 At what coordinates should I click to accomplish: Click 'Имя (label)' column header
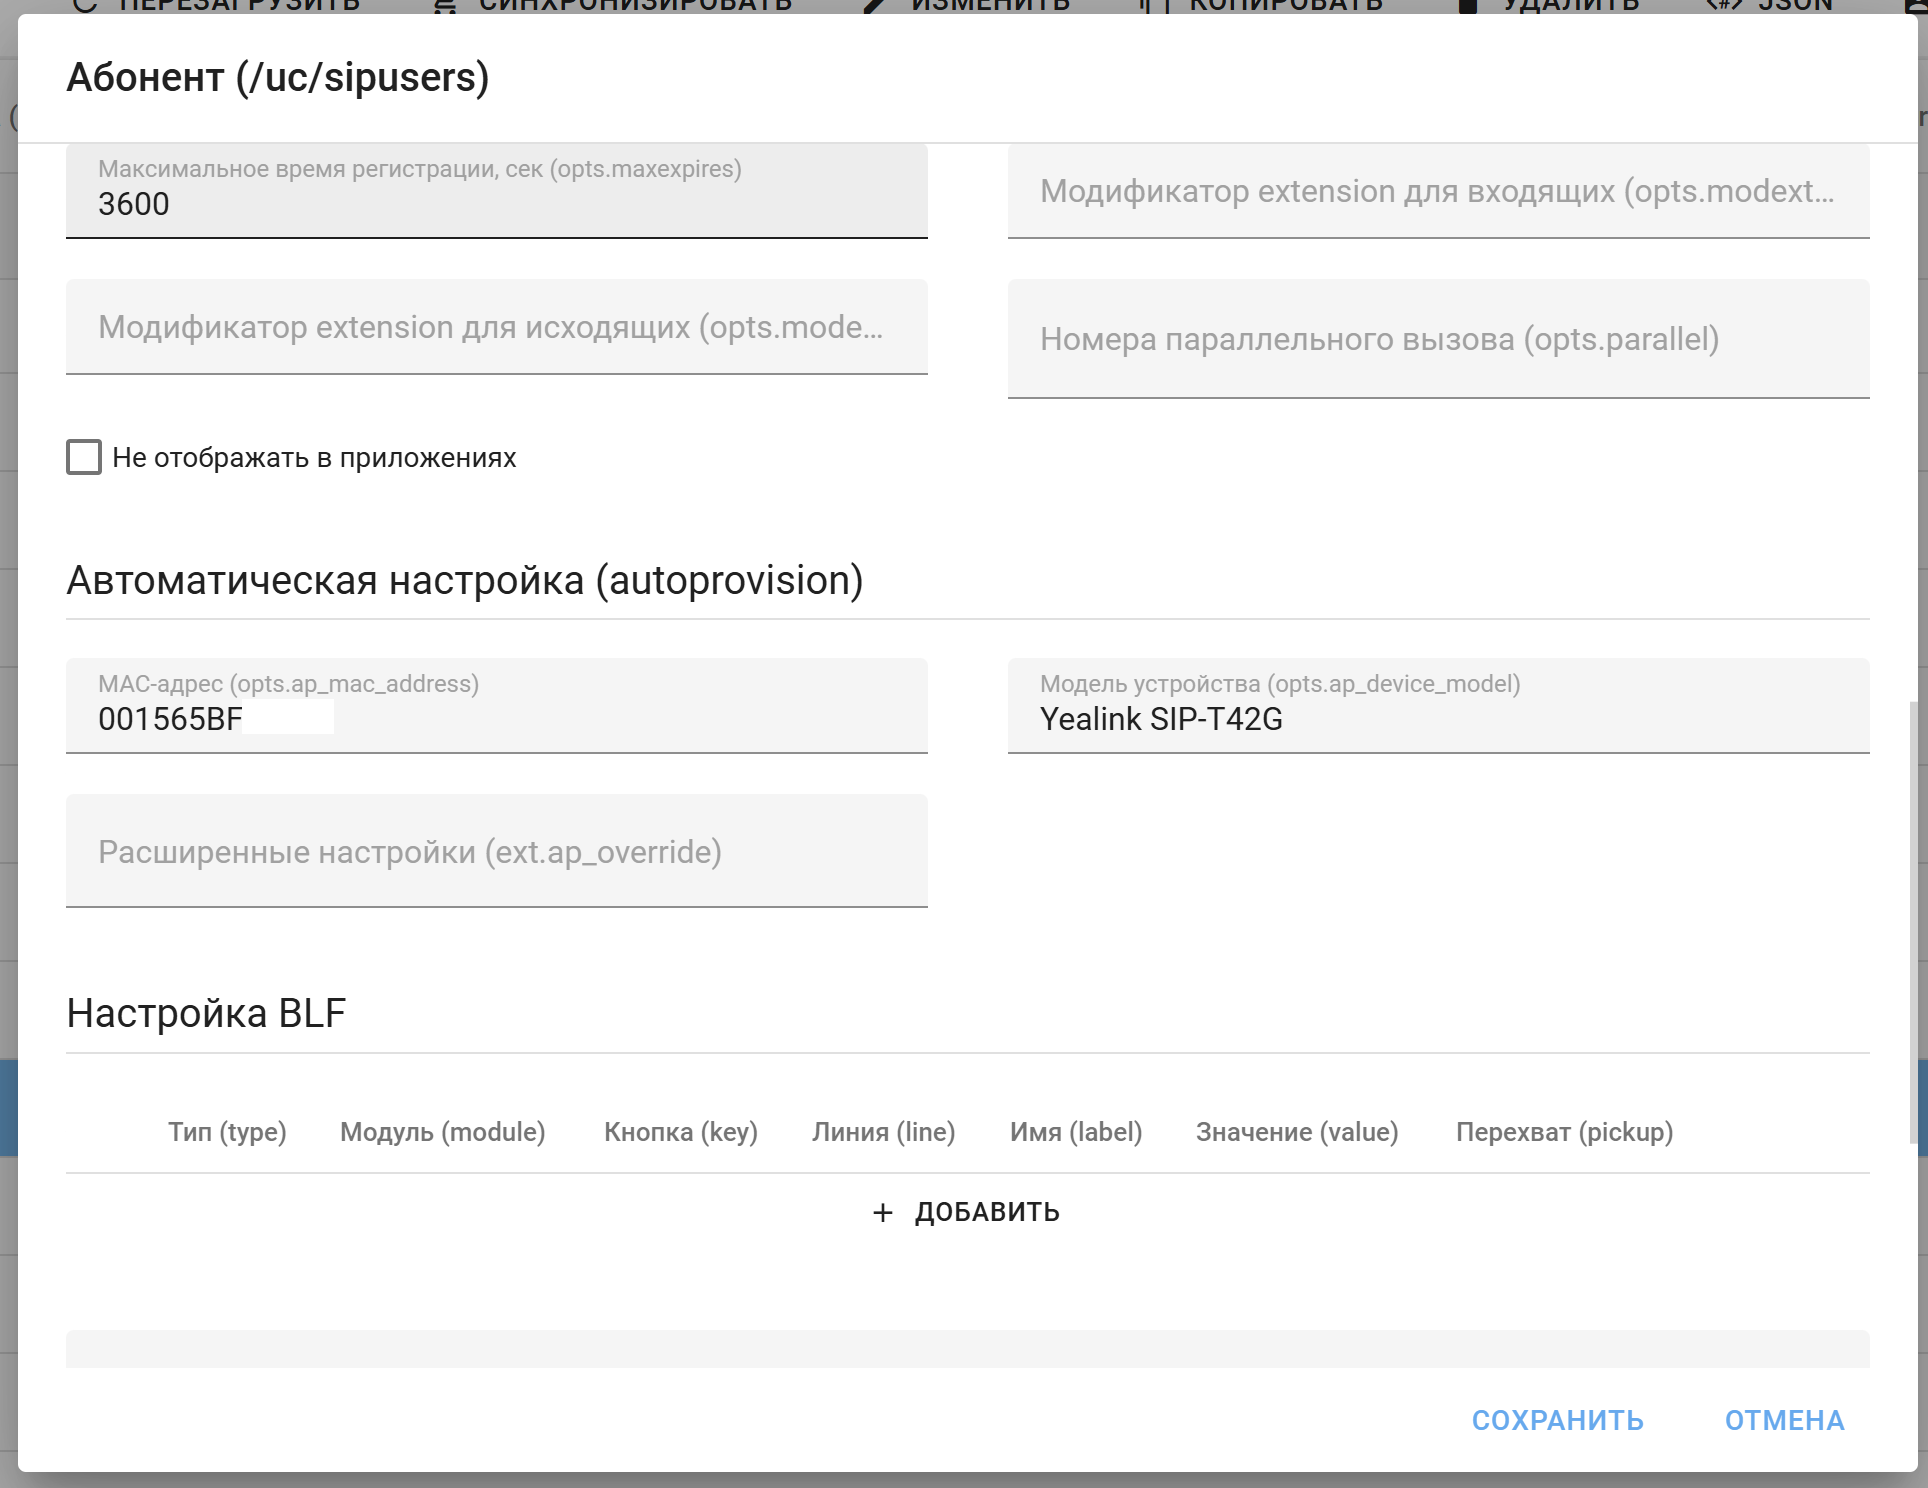point(1075,1132)
